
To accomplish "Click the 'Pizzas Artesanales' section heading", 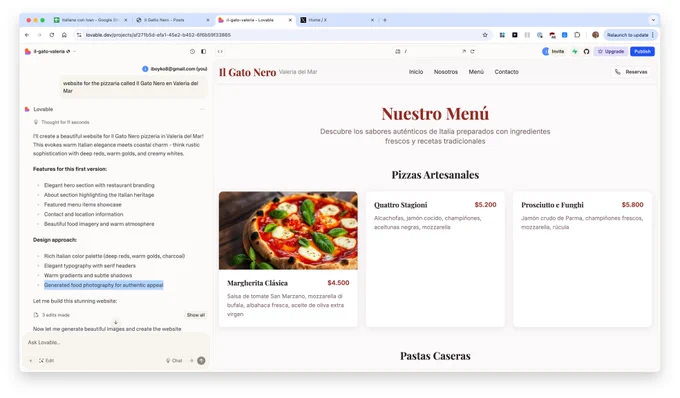I will pyautogui.click(x=435, y=175).
